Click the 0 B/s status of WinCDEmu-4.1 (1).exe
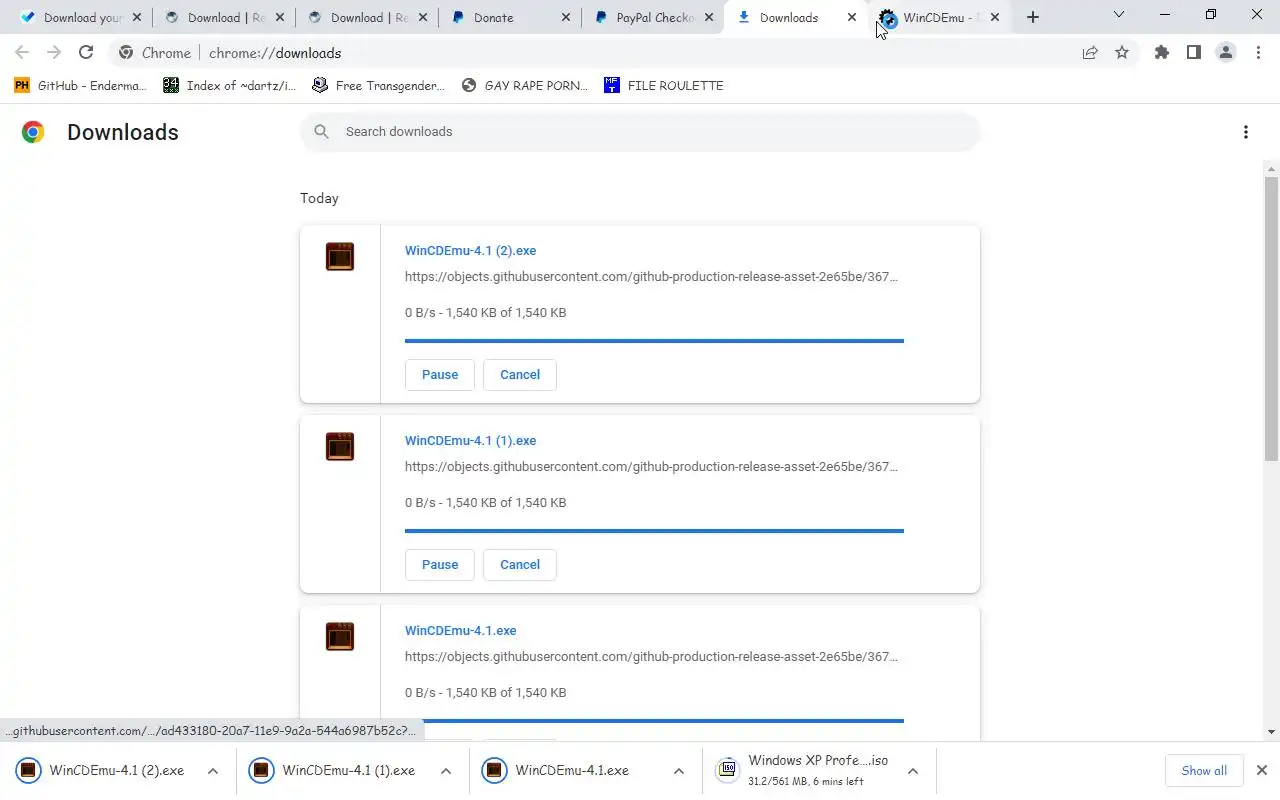1280x800 pixels. click(485, 503)
